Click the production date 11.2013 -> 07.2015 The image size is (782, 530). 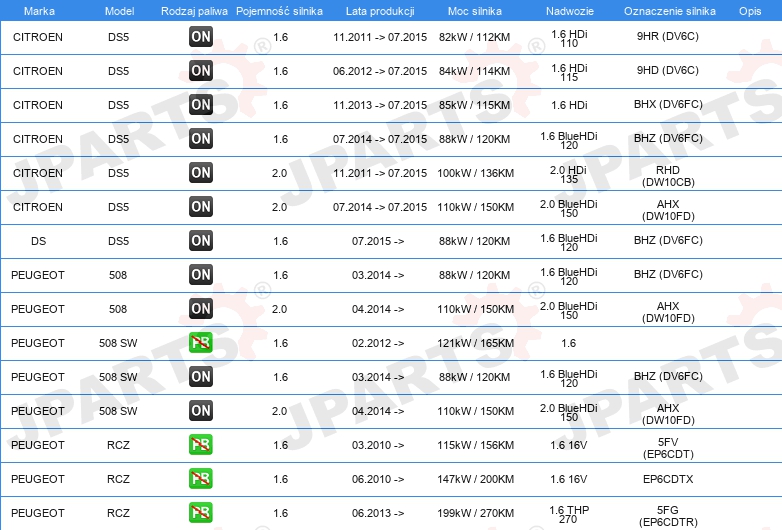pyautogui.click(x=380, y=105)
